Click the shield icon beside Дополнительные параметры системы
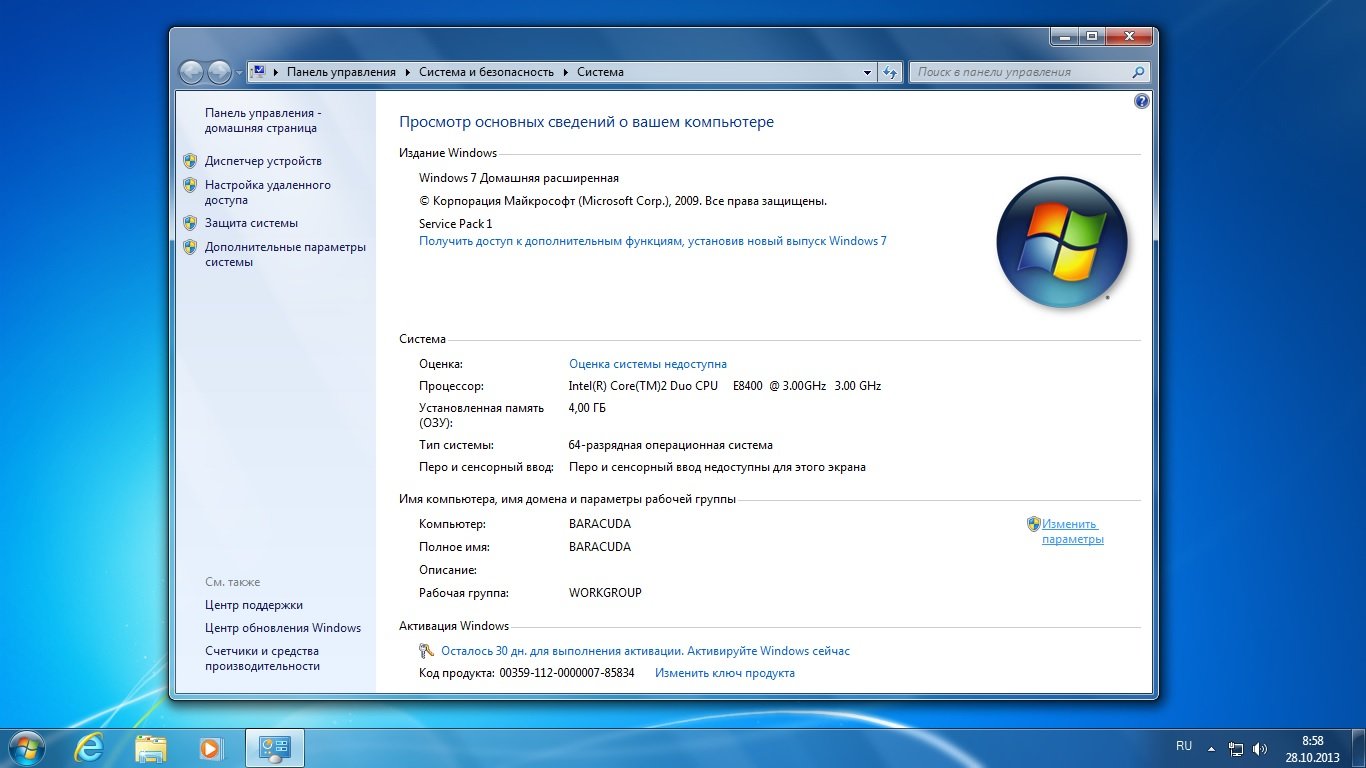Screen dimensions: 1366x768 (x=190, y=247)
